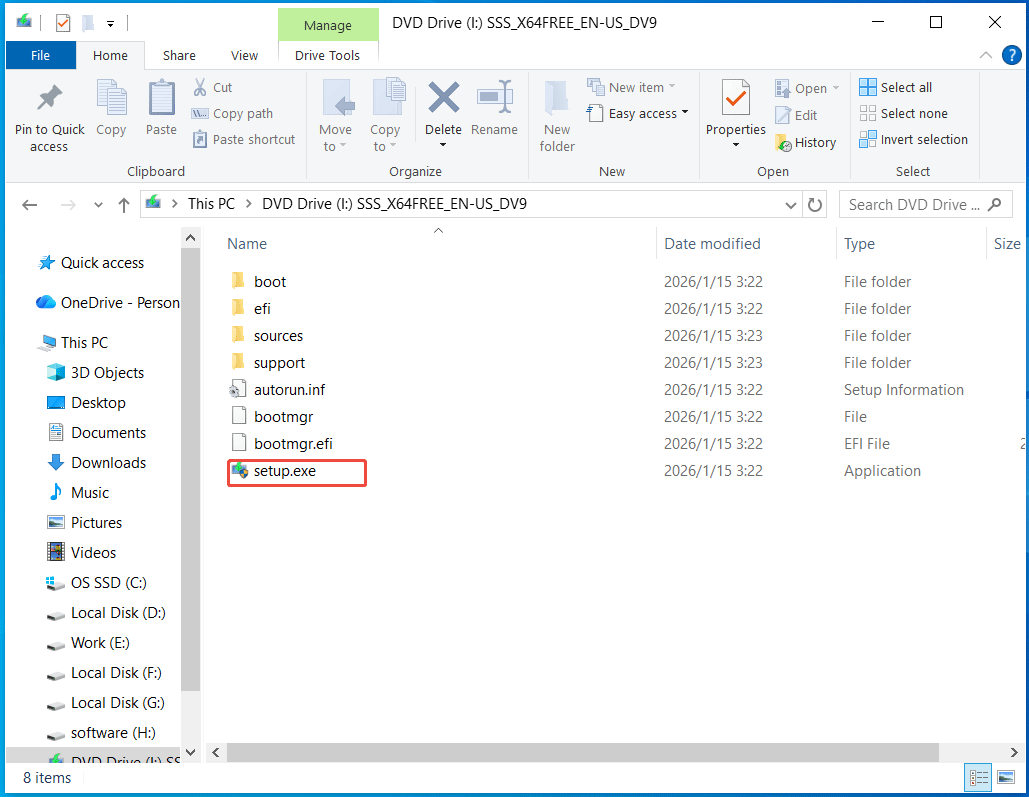Switch to the Share tab

coord(179,55)
